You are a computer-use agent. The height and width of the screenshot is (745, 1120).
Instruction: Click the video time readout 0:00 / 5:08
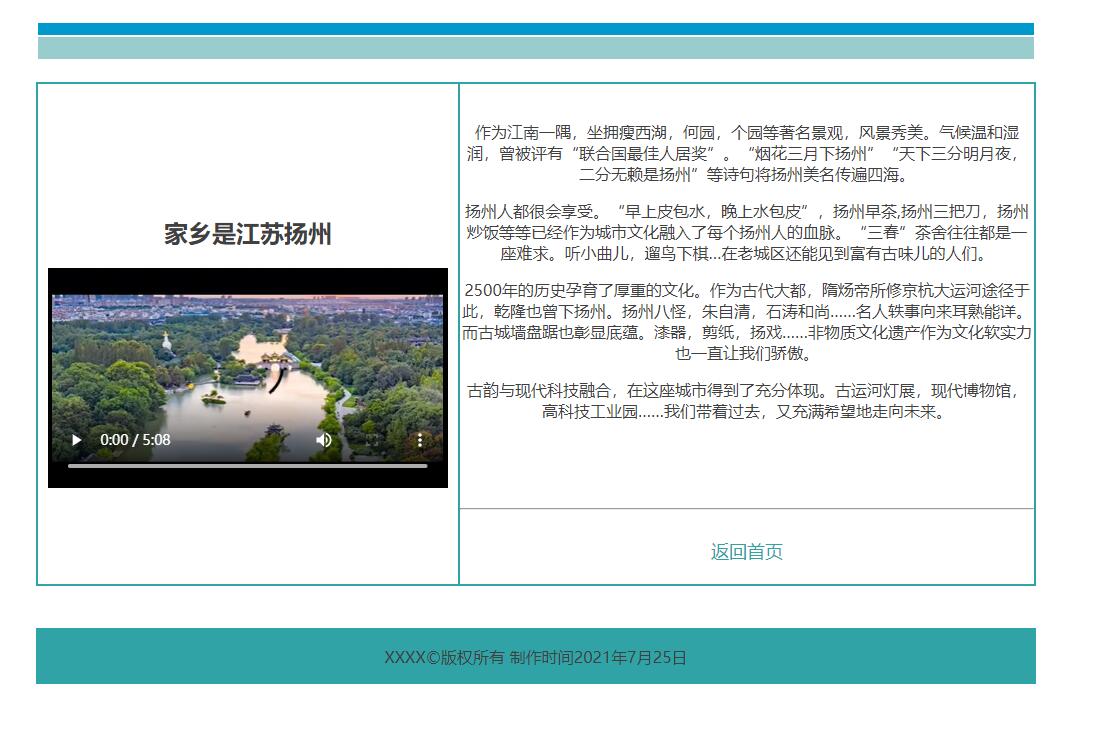(x=135, y=440)
